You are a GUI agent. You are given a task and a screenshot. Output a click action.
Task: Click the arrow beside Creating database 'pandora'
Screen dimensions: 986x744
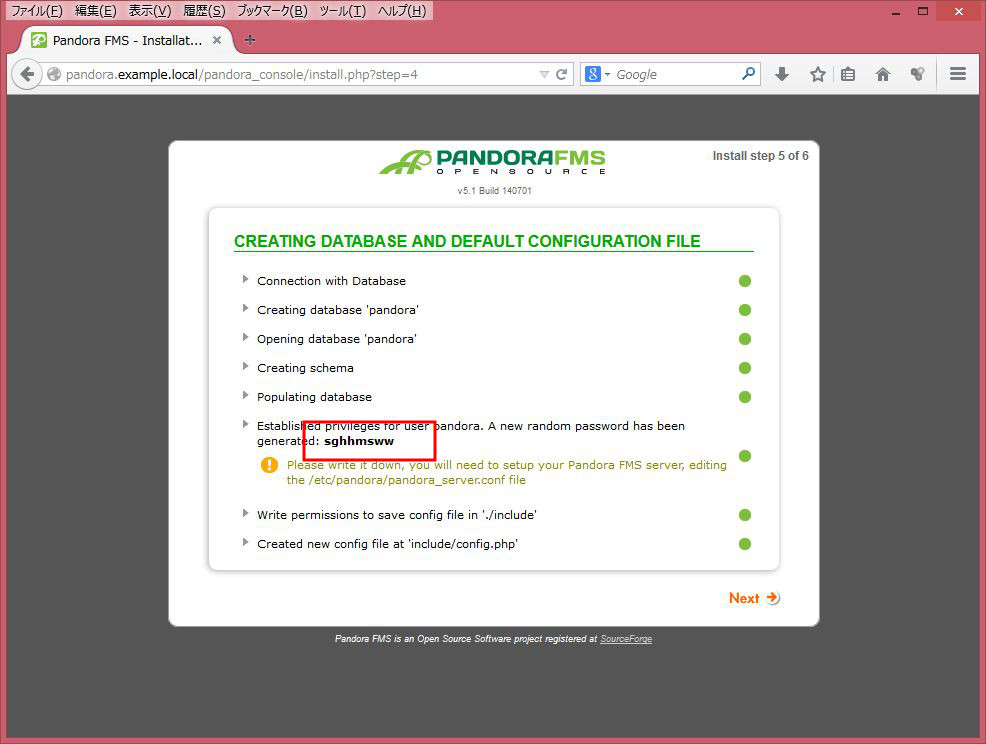coord(245,308)
